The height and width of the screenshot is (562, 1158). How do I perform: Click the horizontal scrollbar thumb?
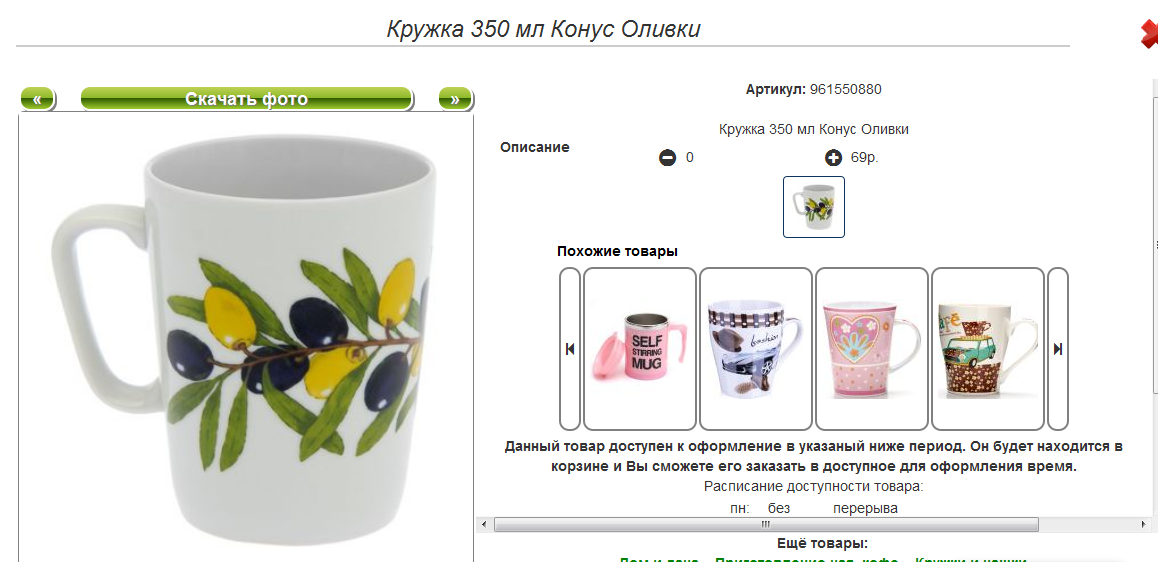point(766,524)
